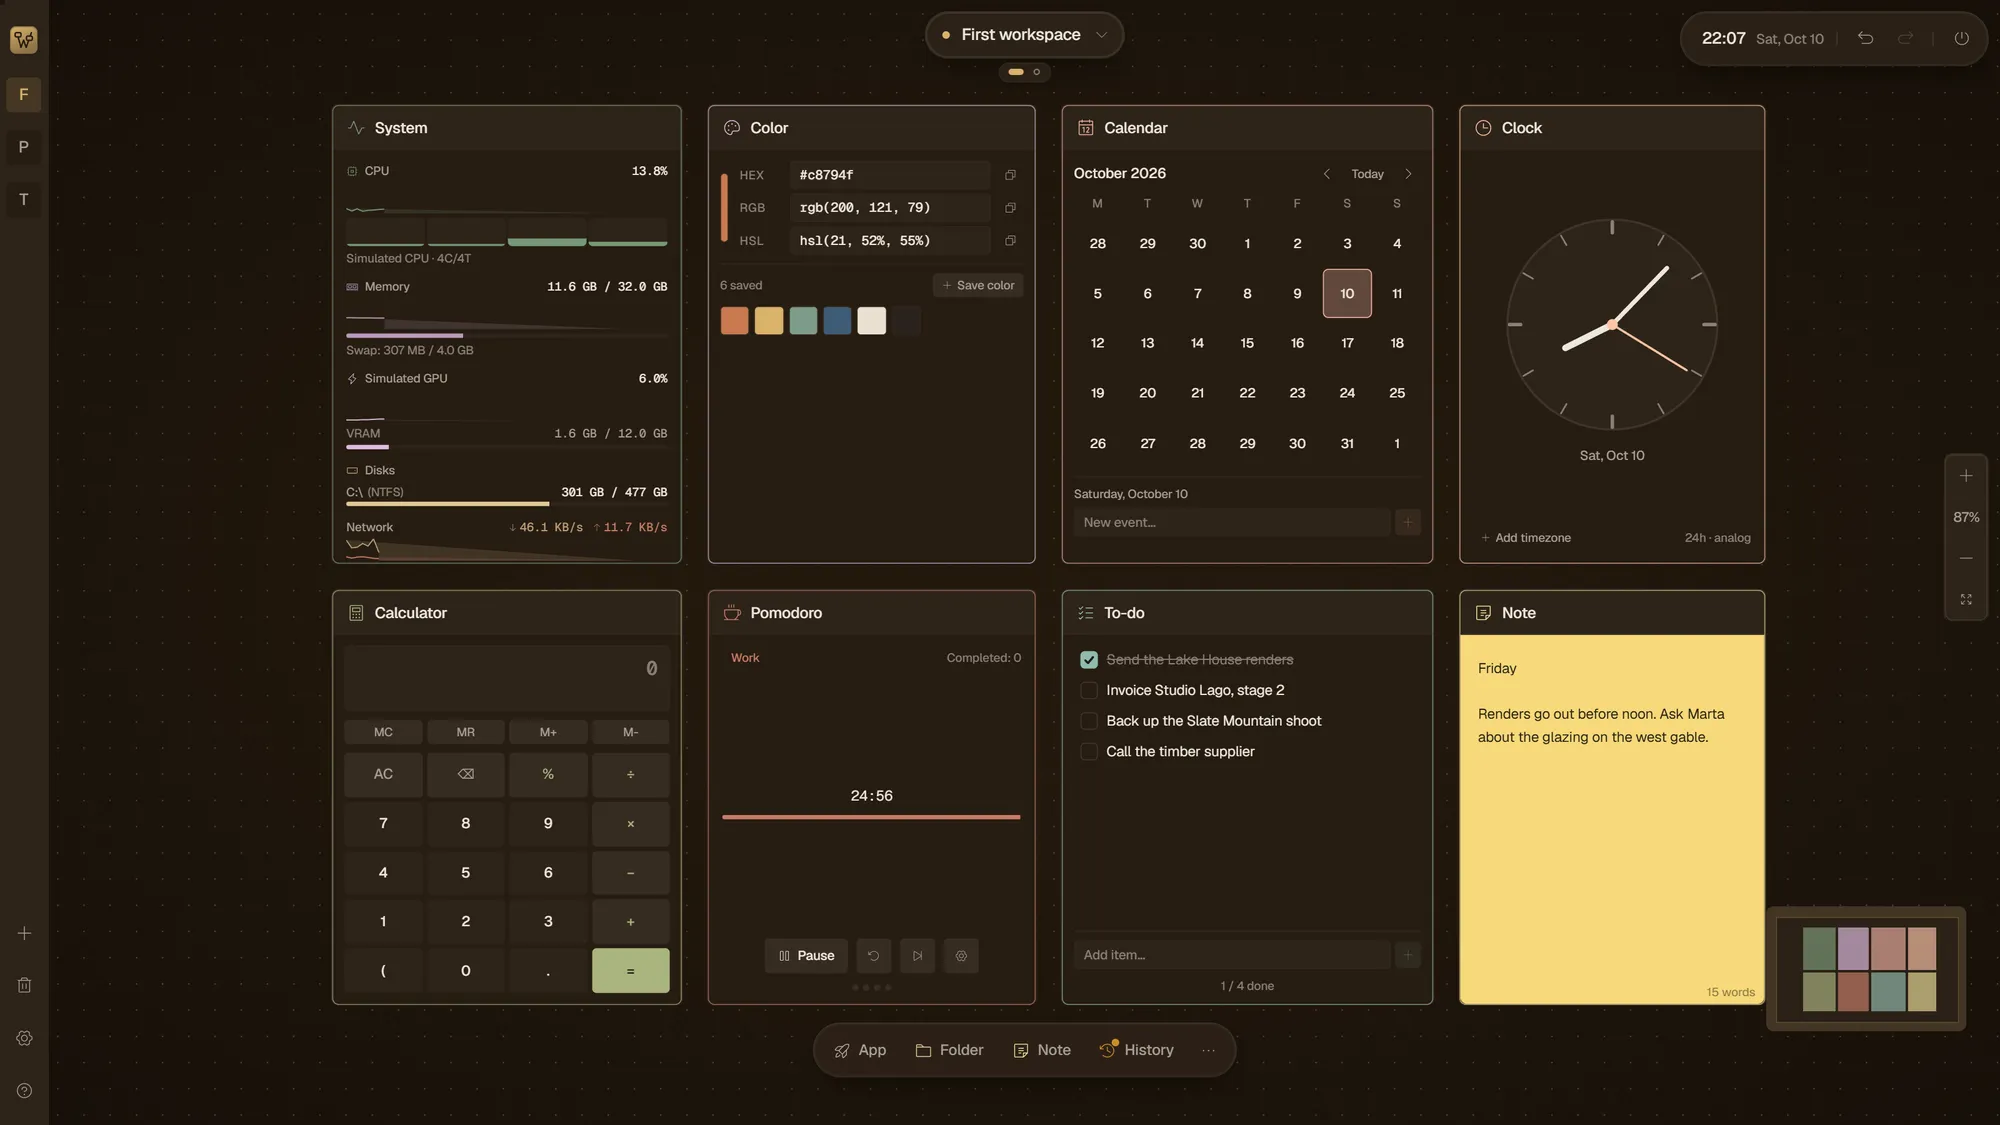Open settings in left sidebar
2000x1125 pixels.
24,1038
